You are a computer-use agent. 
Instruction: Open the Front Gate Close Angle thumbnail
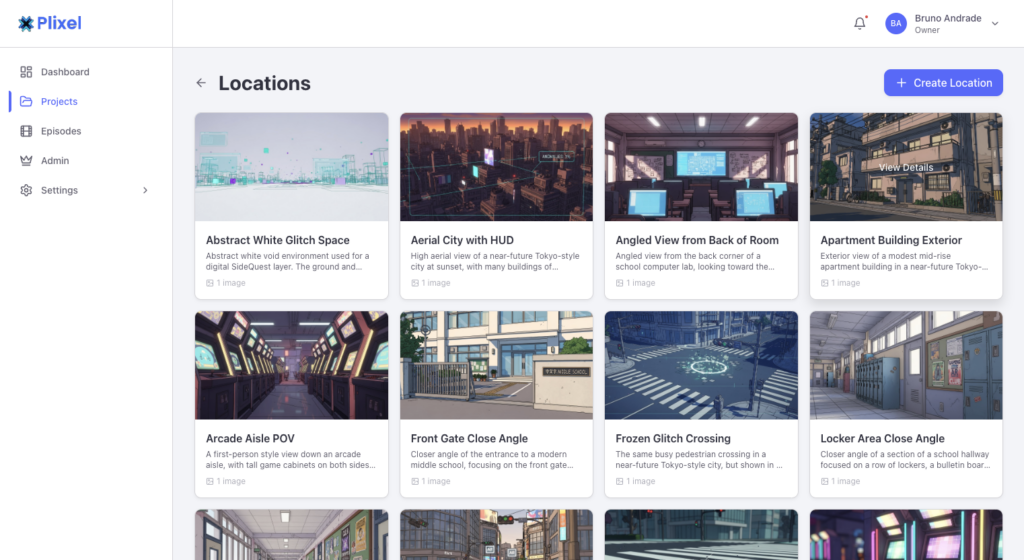[x=496, y=365]
